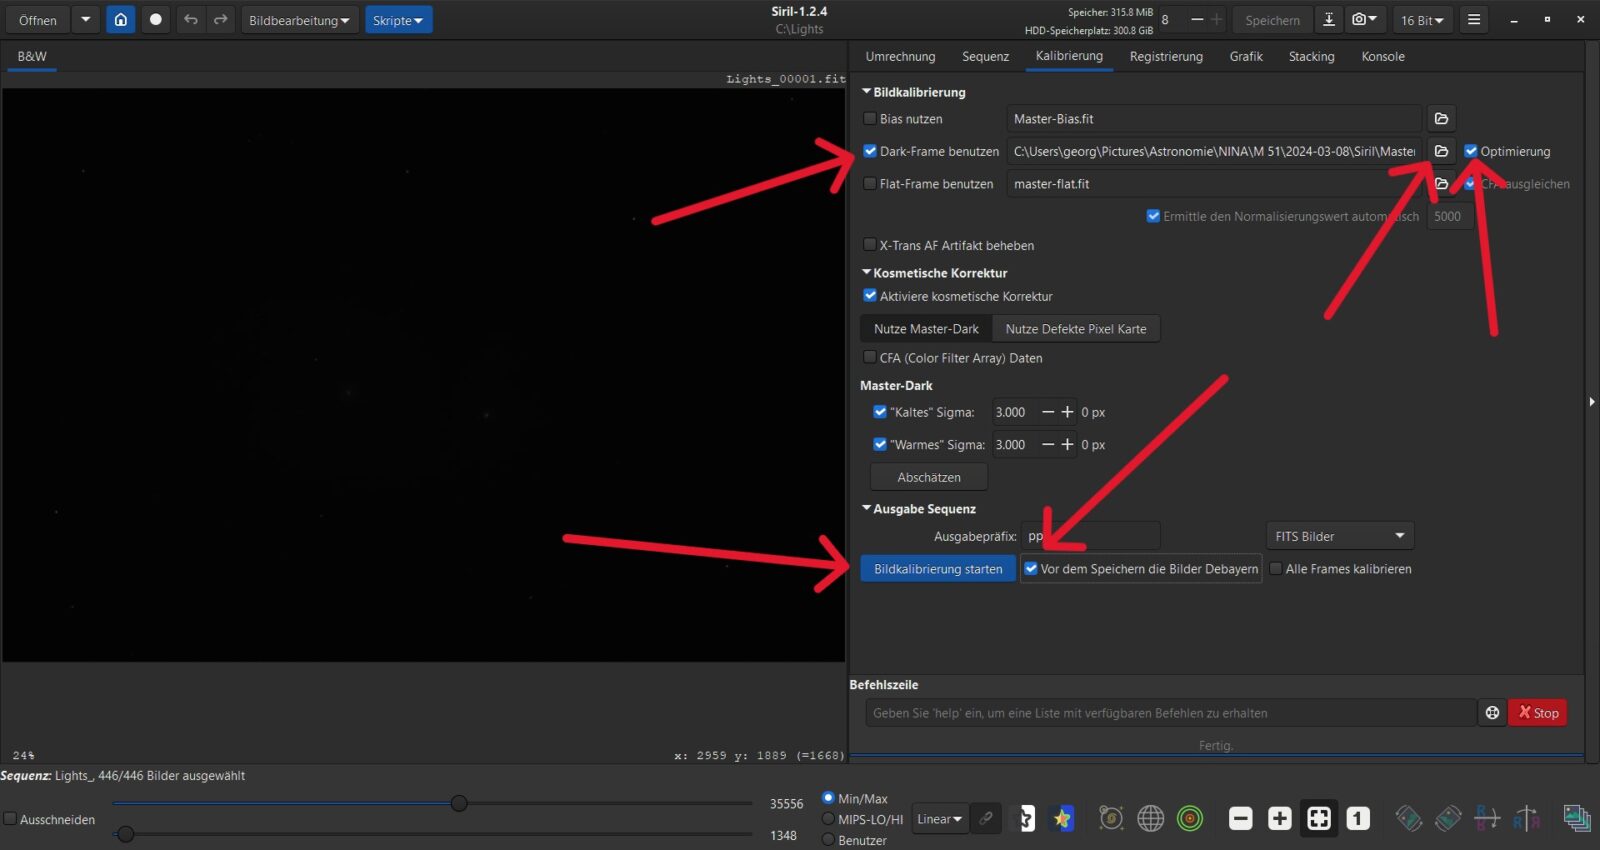Show the celestial grid globe icon

tap(1151, 819)
